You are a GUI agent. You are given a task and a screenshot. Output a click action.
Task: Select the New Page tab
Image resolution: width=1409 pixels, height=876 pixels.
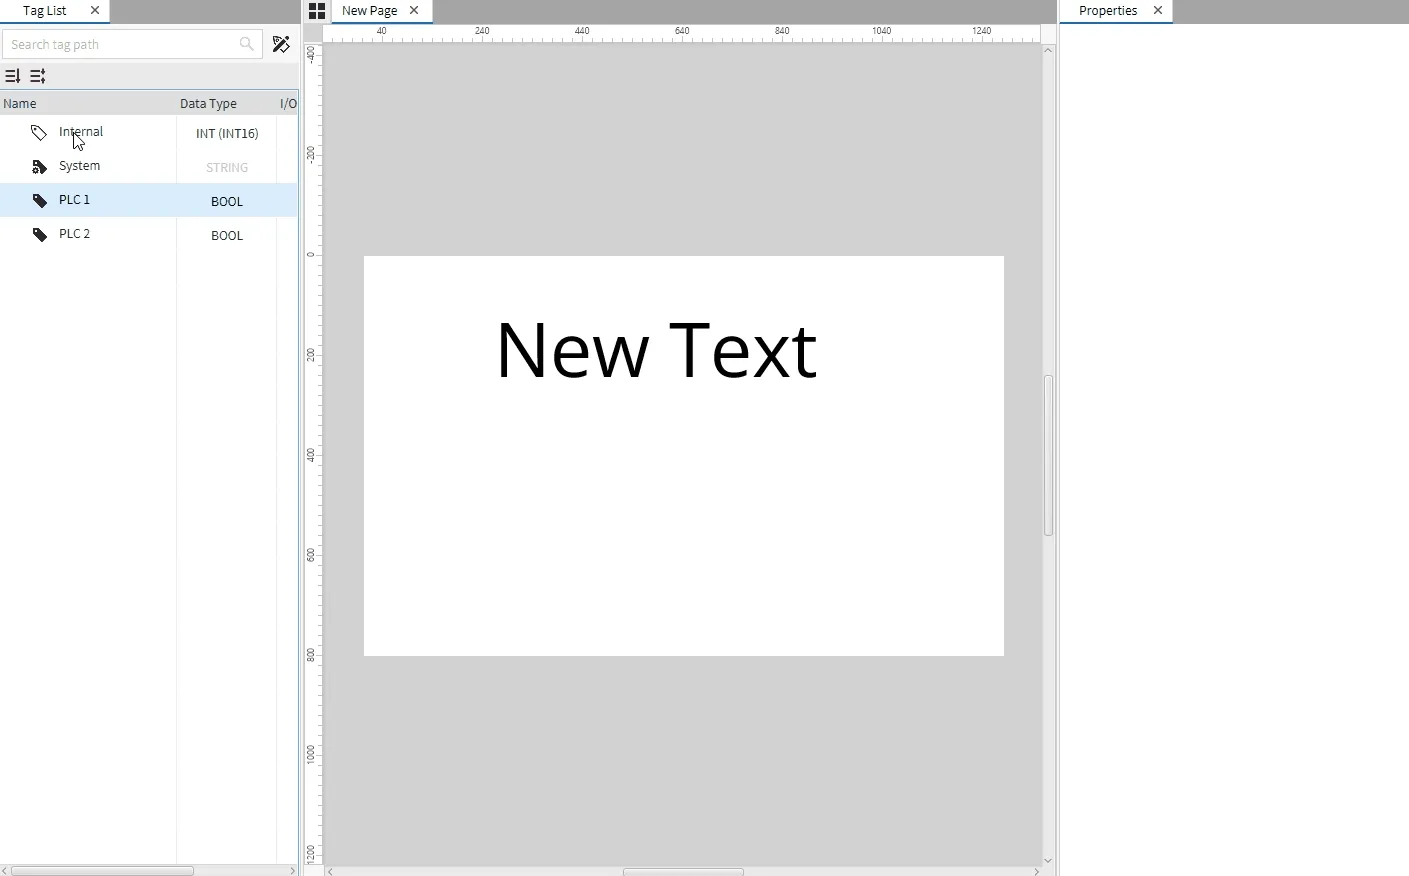[x=369, y=11]
